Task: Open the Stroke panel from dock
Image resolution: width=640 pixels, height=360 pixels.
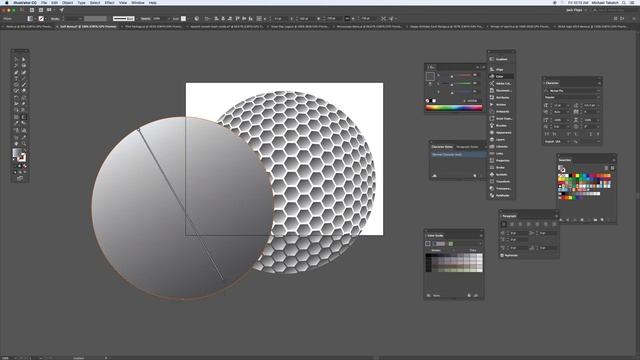Action: click(501, 167)
